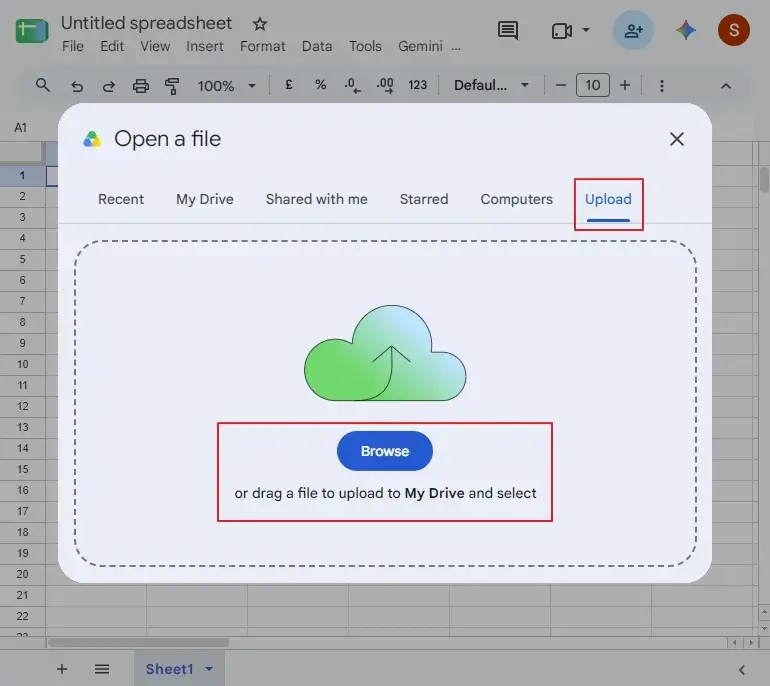Open the Gemini menu
Screen dimensions: 770x686
420,46
